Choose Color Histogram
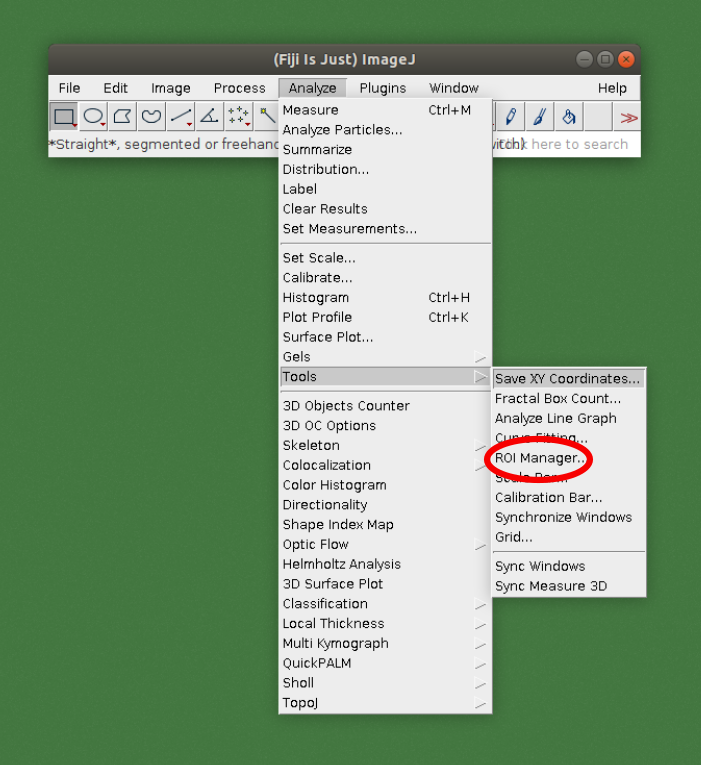 pos(385,485)
